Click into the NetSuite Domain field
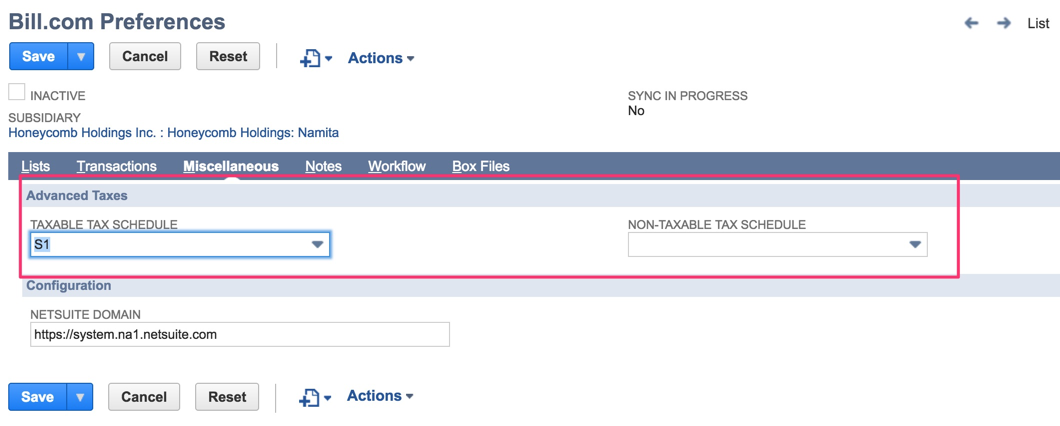Screen dimensions: 1060x426 [240, 334]
